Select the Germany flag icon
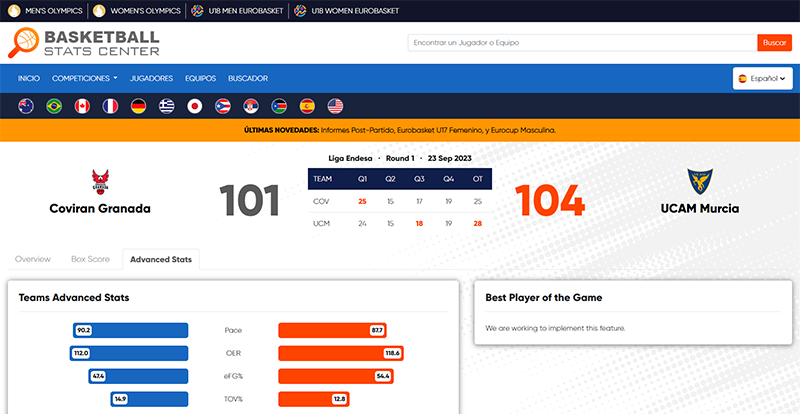800x414 pixels. point(138,106)
